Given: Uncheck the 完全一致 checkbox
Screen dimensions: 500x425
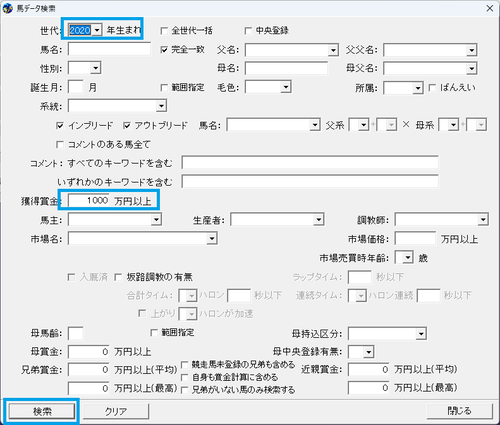Looking at the screenshot, I should [164, 50].
